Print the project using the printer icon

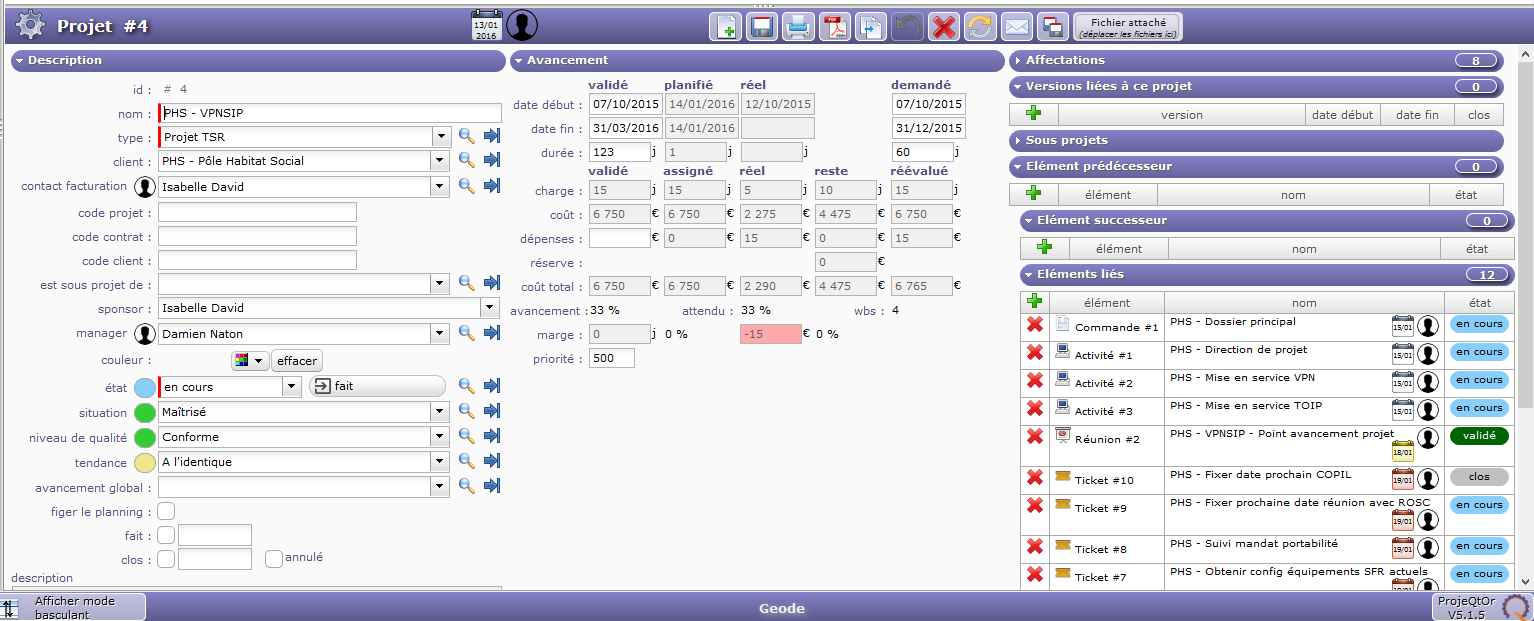[x=797, y=27]
